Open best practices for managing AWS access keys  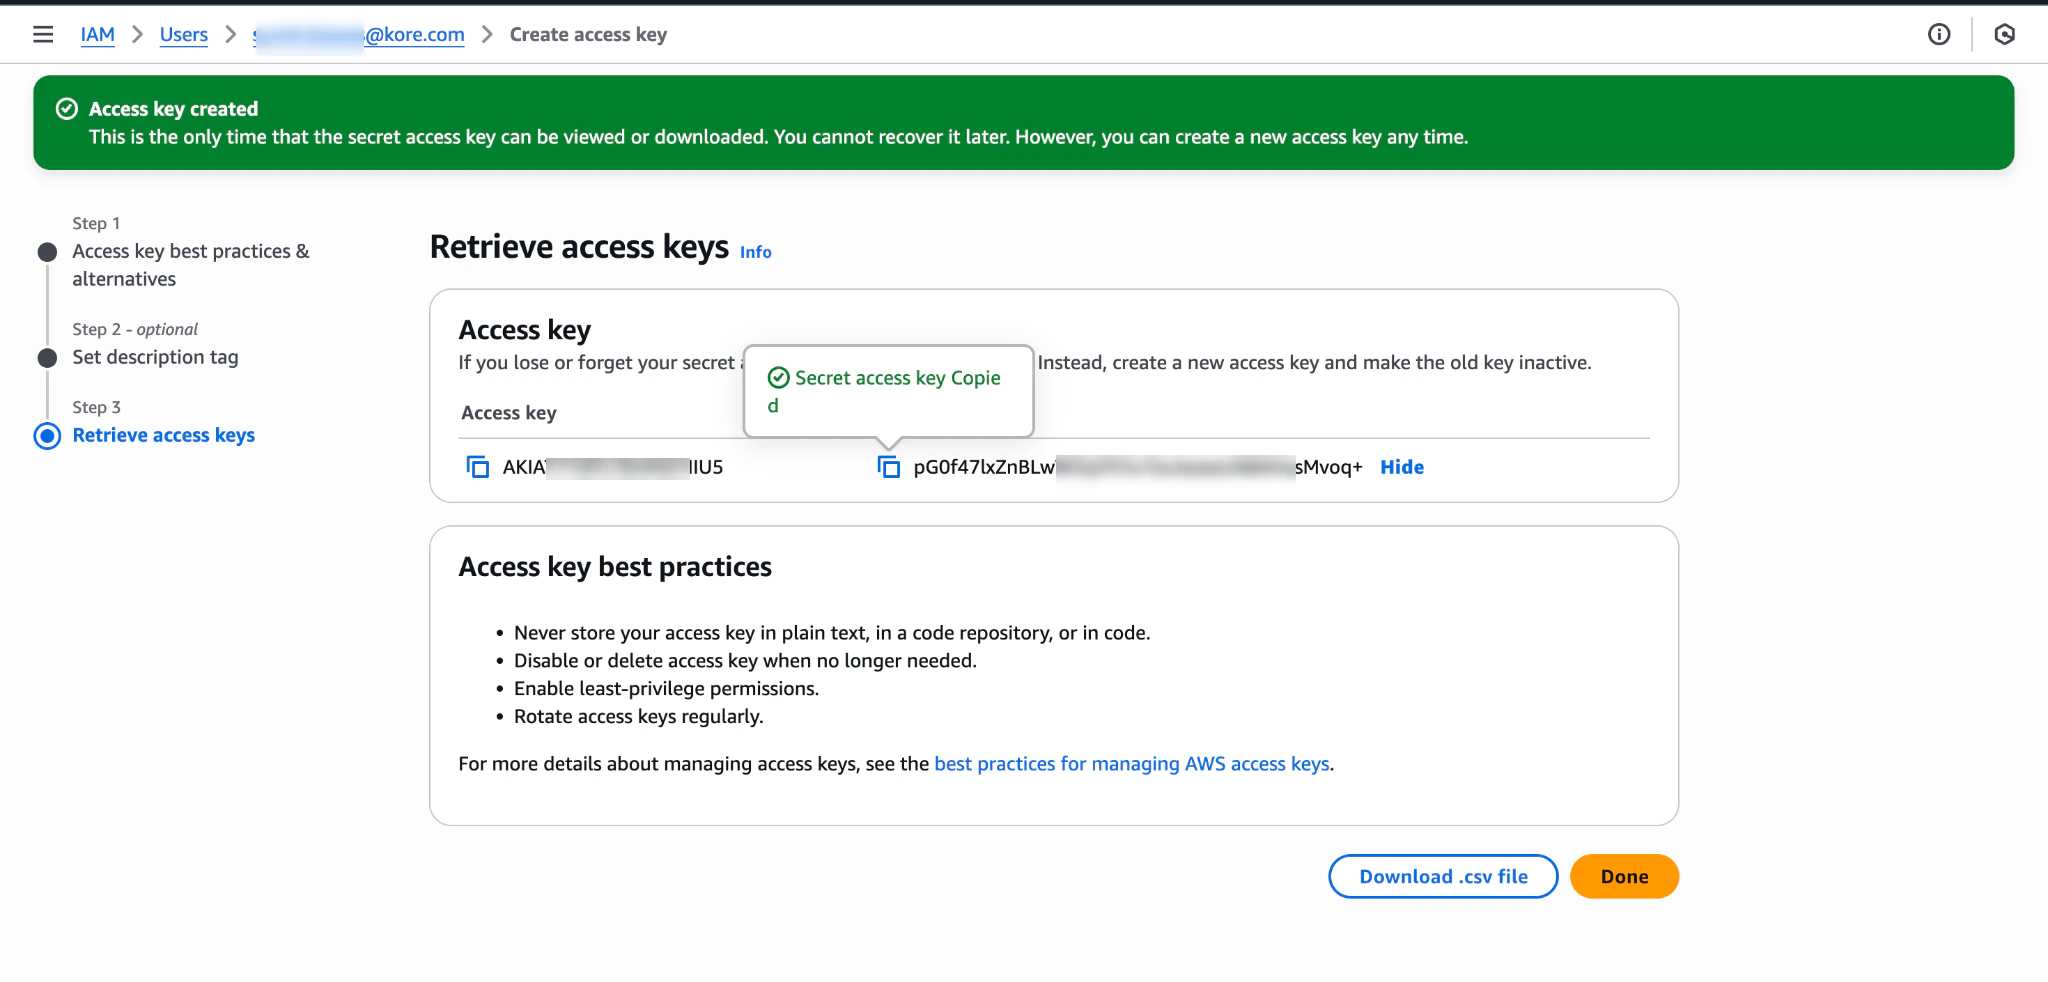(1131, 763)
